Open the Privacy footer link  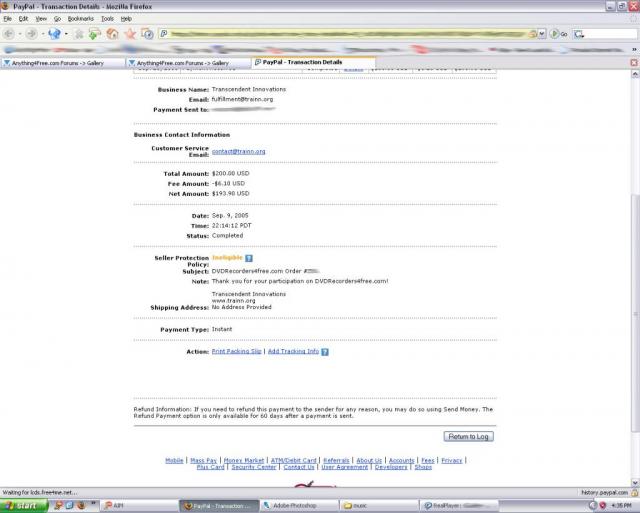451,461
